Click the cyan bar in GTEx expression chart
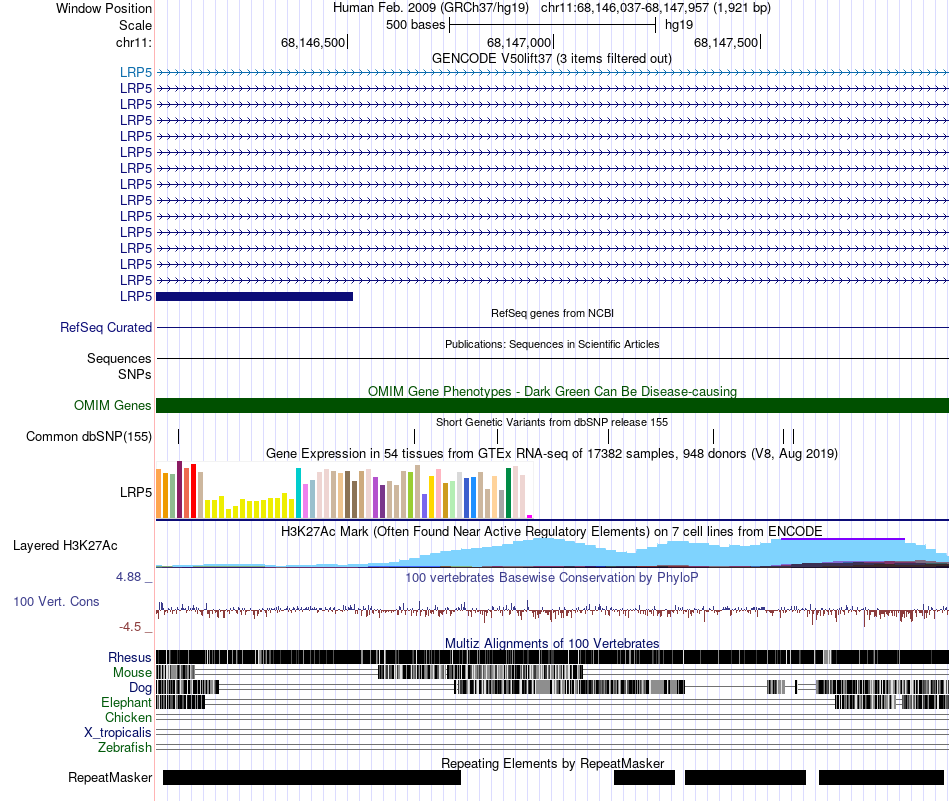This screenshot has width=950, height=801. (298, 493)
